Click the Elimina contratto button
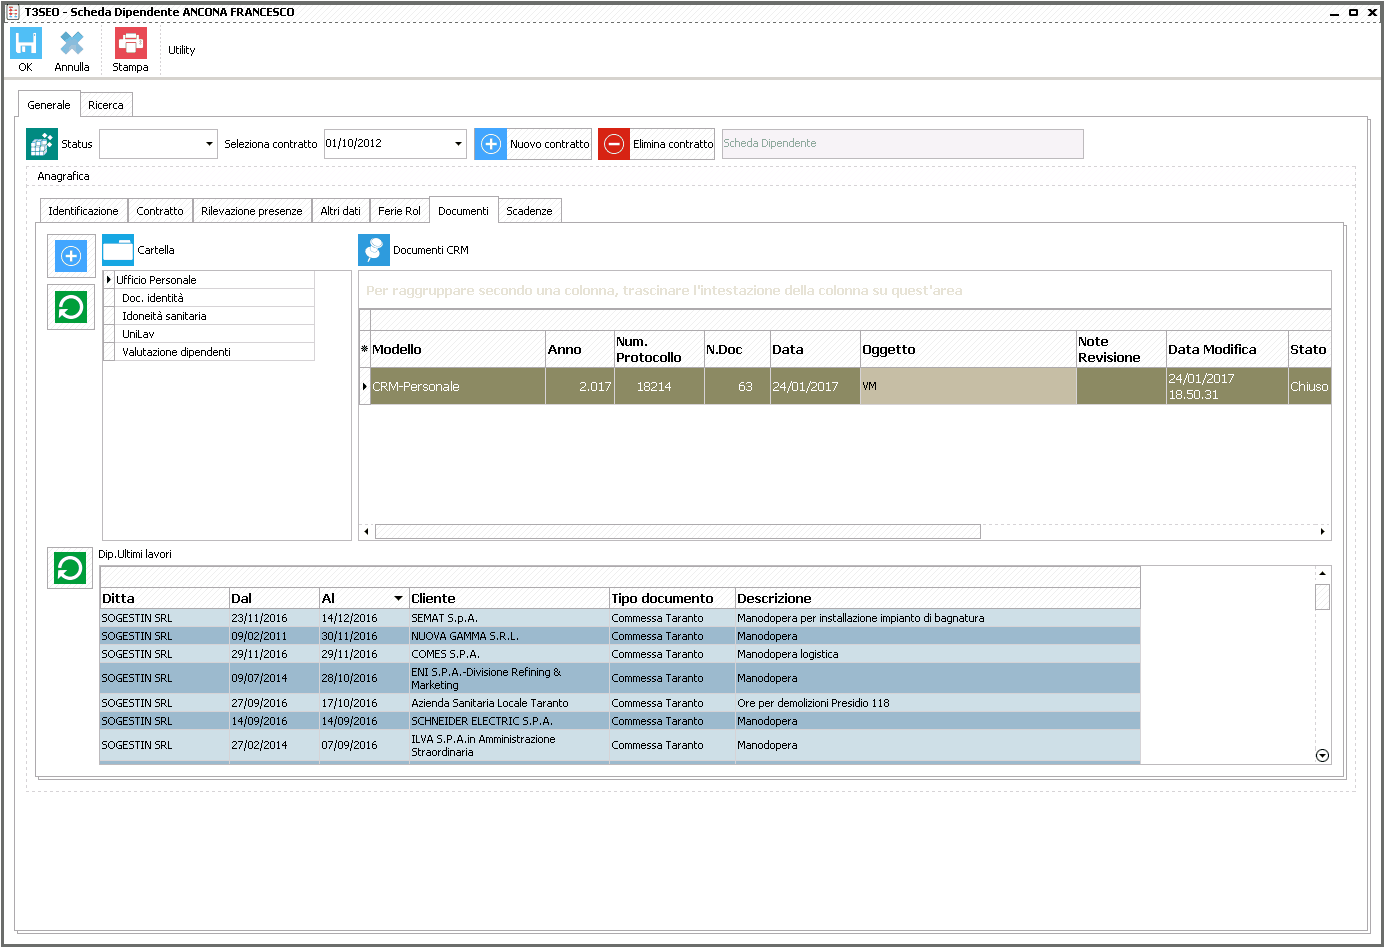The image size is (1385, 948). pyautogui.click(x=656, y=144)
